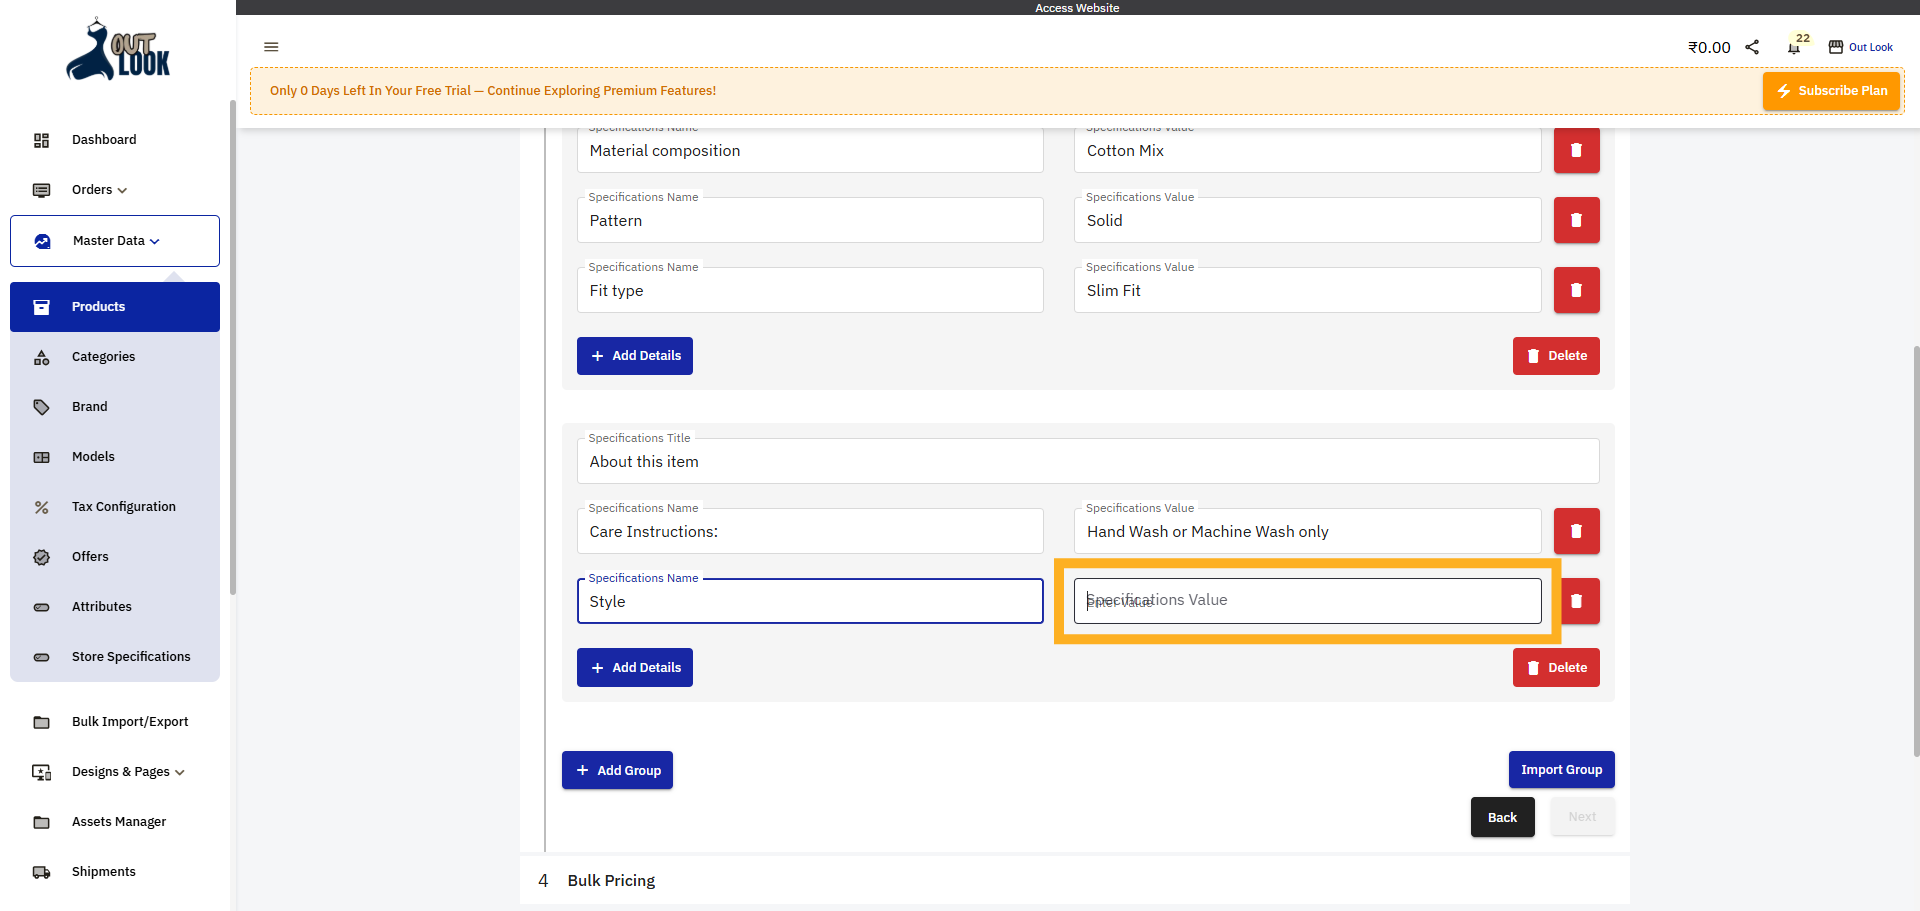Go to Store Specifications page
The height and width of the screenshot is (911, 1920).
131,657
